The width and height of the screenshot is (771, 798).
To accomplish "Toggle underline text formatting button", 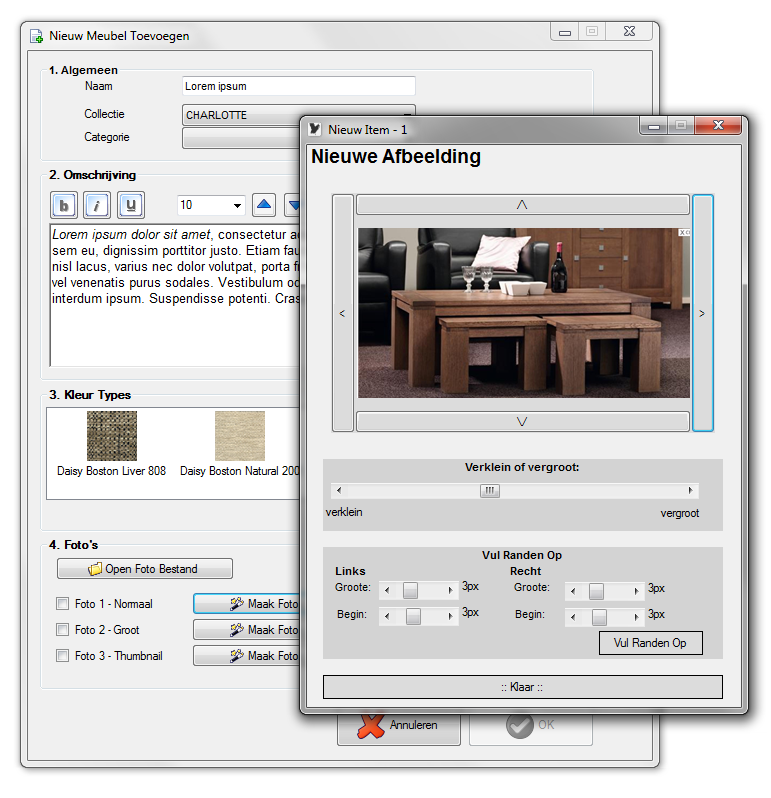I will pyautogui.click(x=131, y=205).
